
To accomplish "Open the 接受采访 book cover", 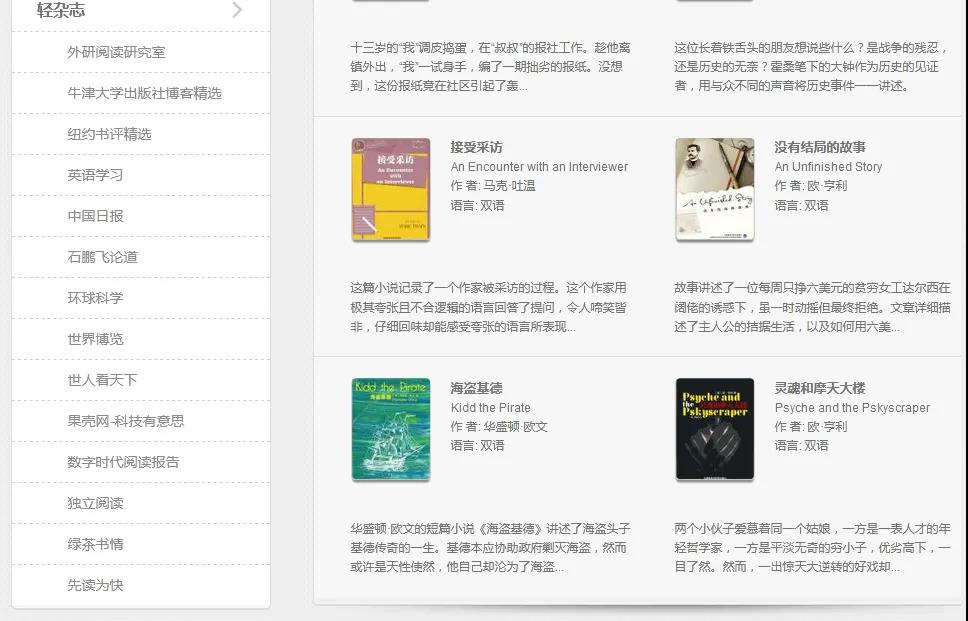I will (391, 189).
